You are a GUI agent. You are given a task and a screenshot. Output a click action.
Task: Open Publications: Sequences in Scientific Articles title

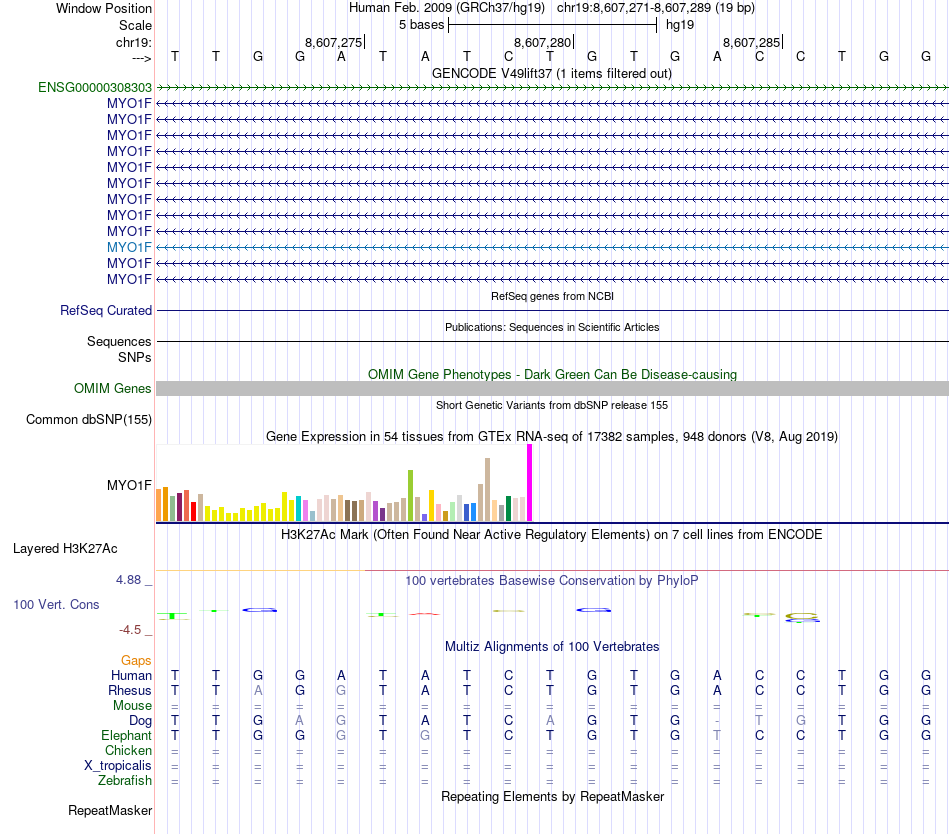click(x=552, y=327)
